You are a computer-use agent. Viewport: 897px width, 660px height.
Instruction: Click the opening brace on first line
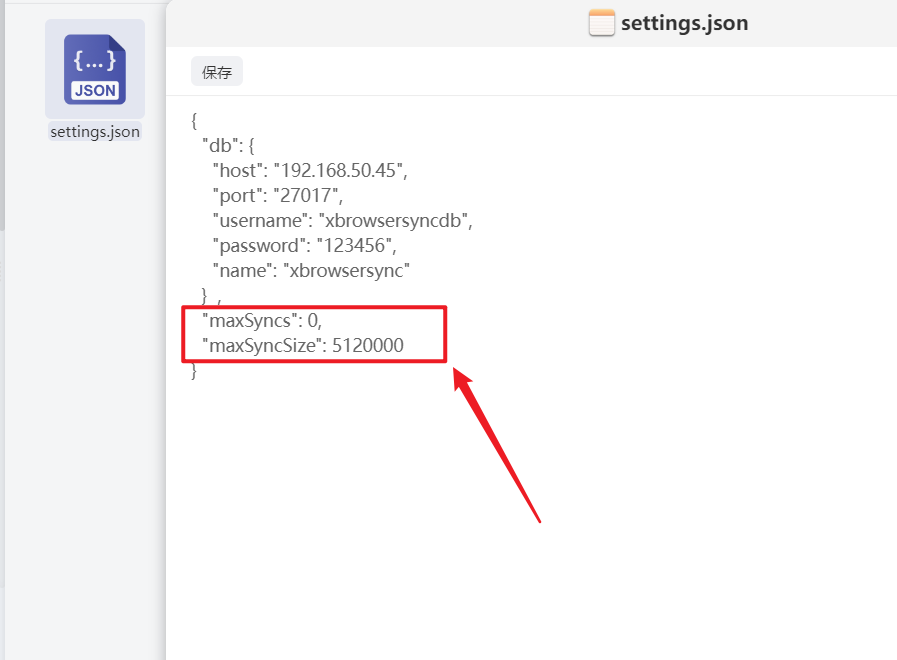[x=194, y=121]
